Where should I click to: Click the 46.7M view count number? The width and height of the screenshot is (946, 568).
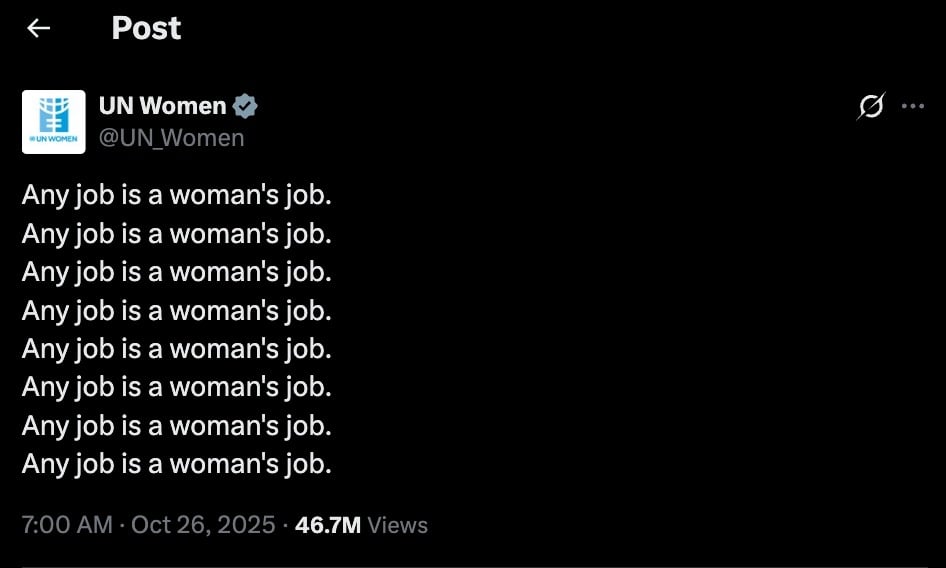[328, 525]
